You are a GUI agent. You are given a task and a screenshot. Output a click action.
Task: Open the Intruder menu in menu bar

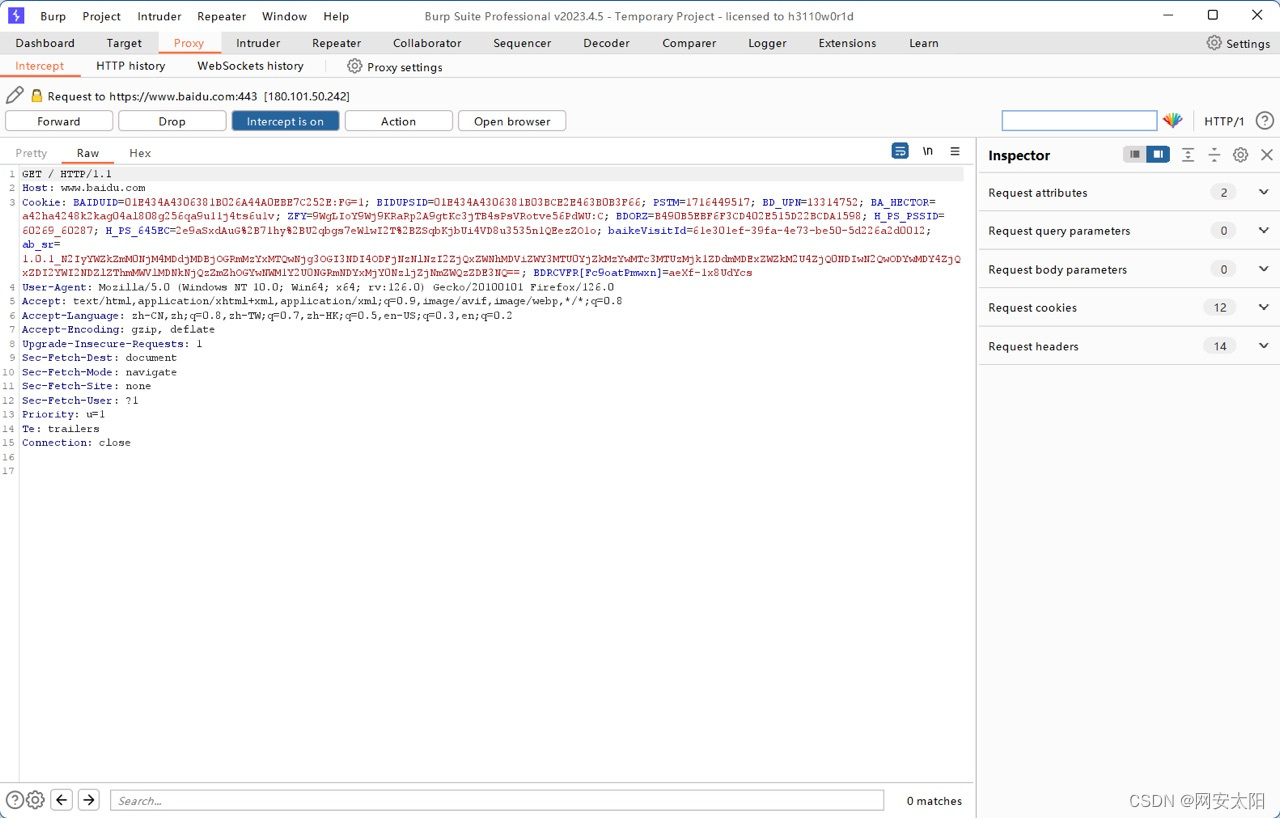click(x=159, y=16)
